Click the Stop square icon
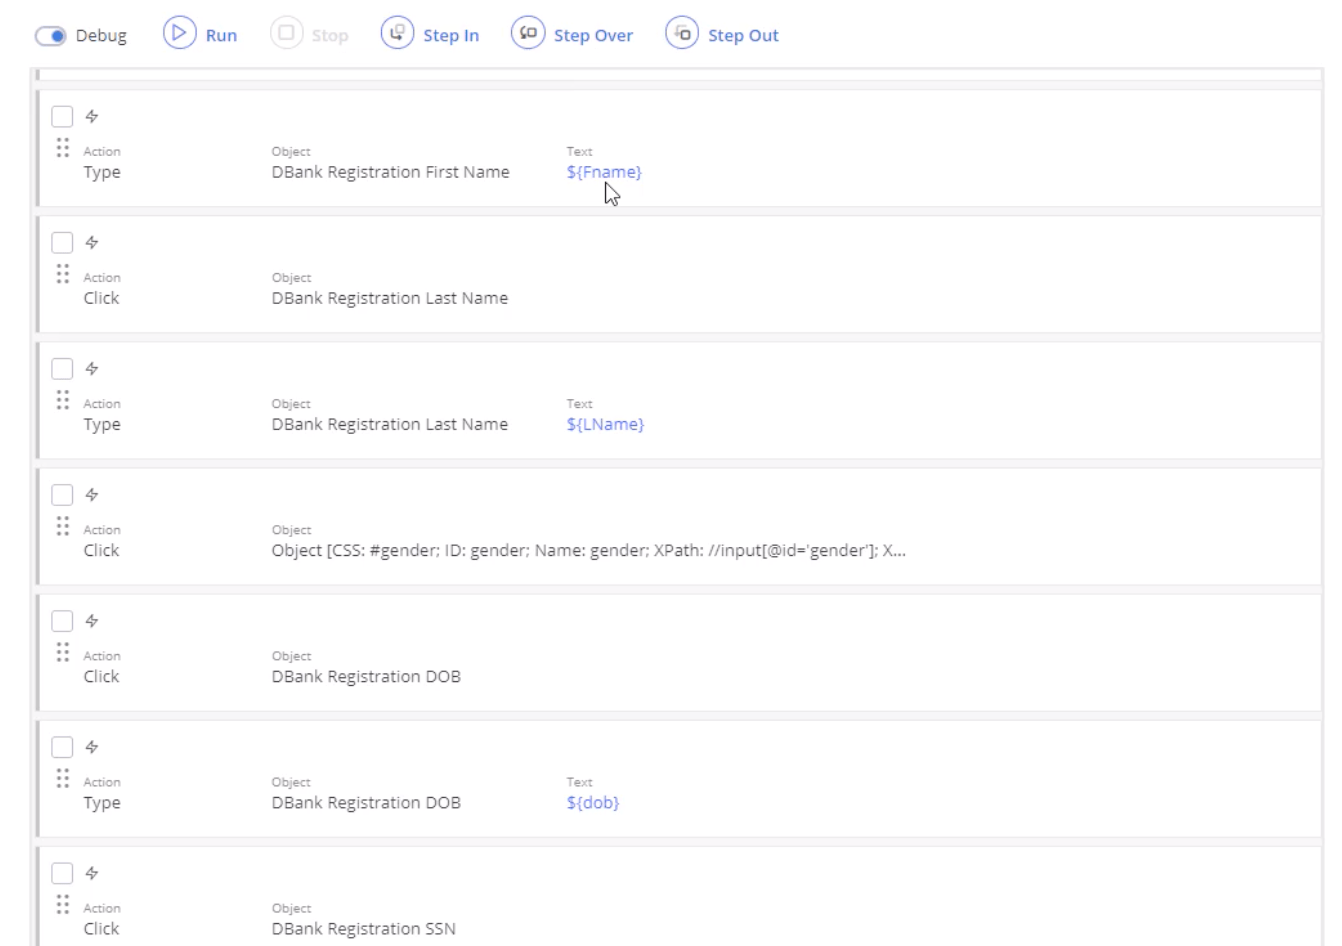The height and width of the screenshot is (946, 1342). 286,34
